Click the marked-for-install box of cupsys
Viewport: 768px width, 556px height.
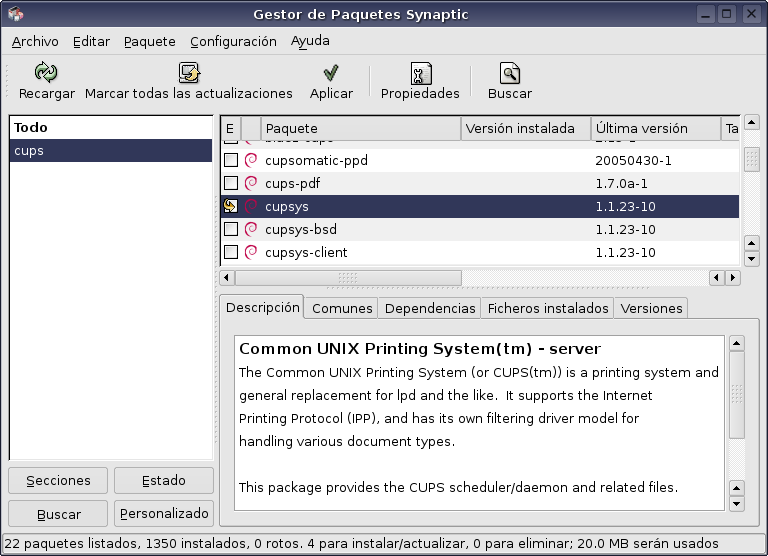[231, 206]
